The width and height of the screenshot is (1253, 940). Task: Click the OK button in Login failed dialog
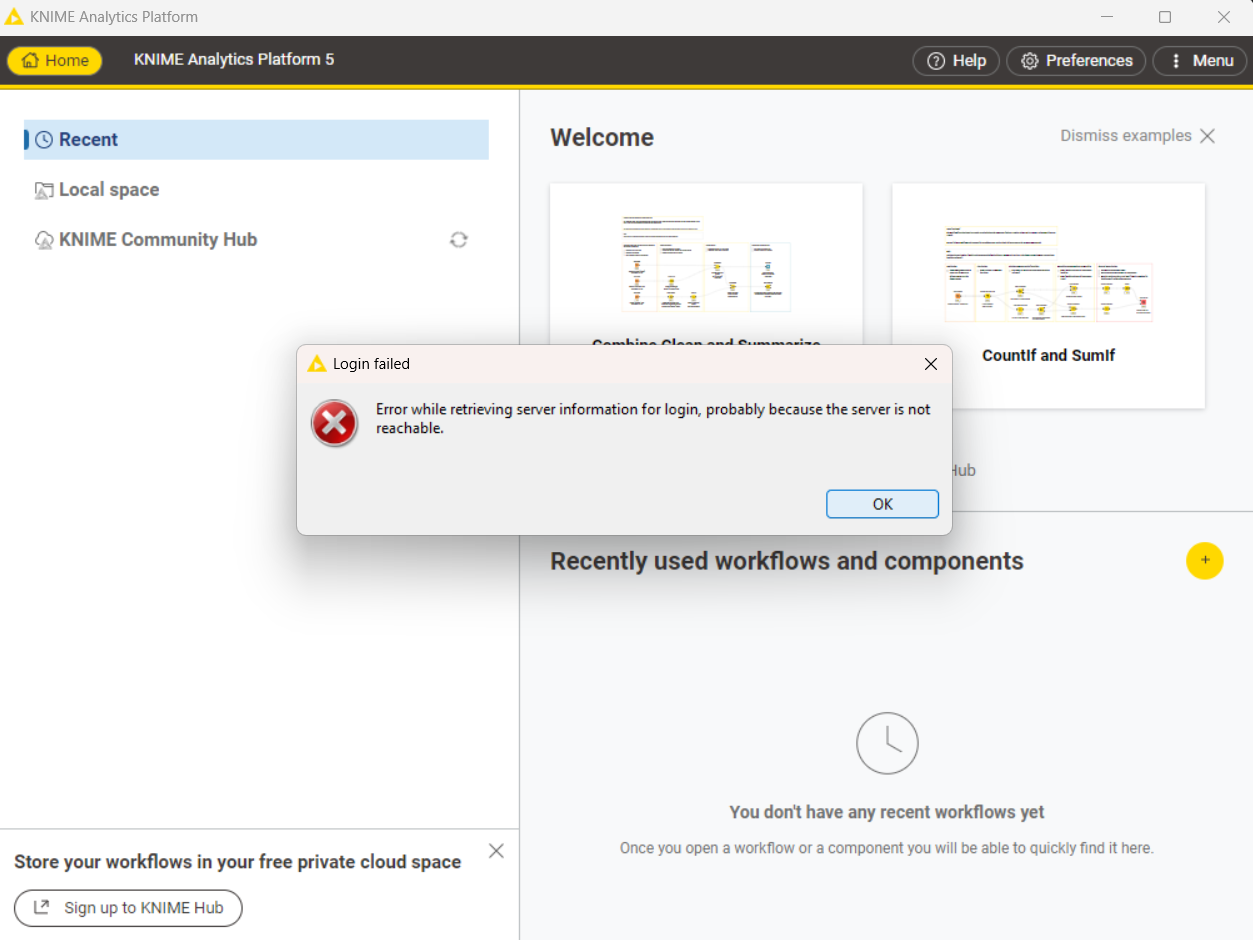[x=882, y=504]
